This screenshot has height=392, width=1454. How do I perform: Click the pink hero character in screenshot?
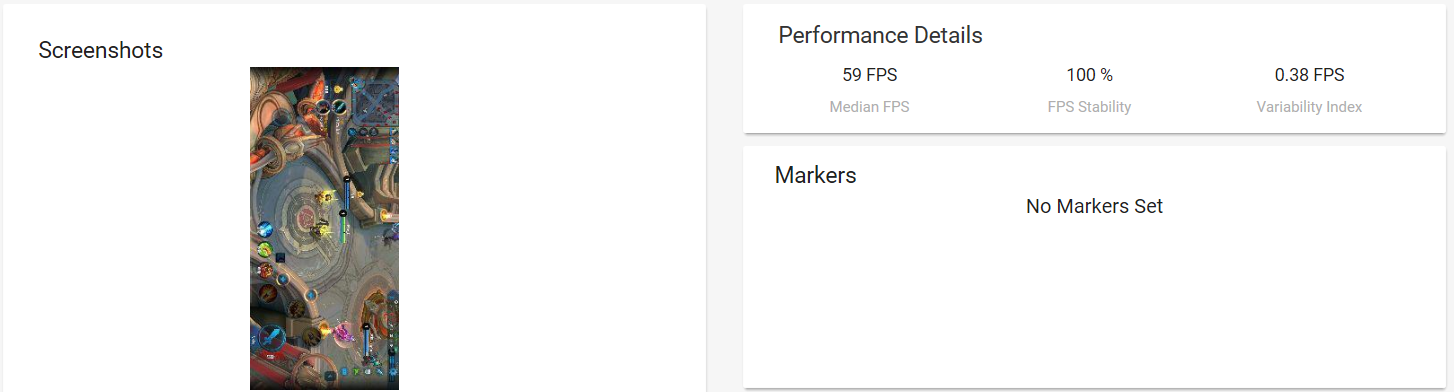[x=343, y=331]
